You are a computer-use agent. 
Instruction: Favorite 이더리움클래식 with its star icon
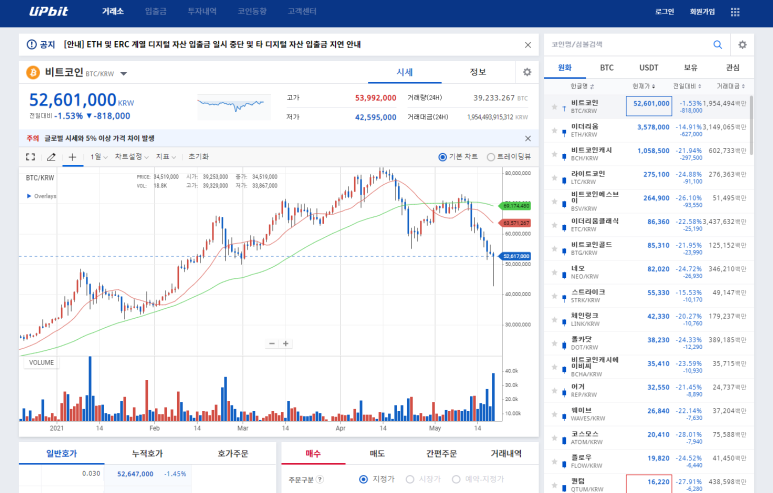[x=555, y=225]
